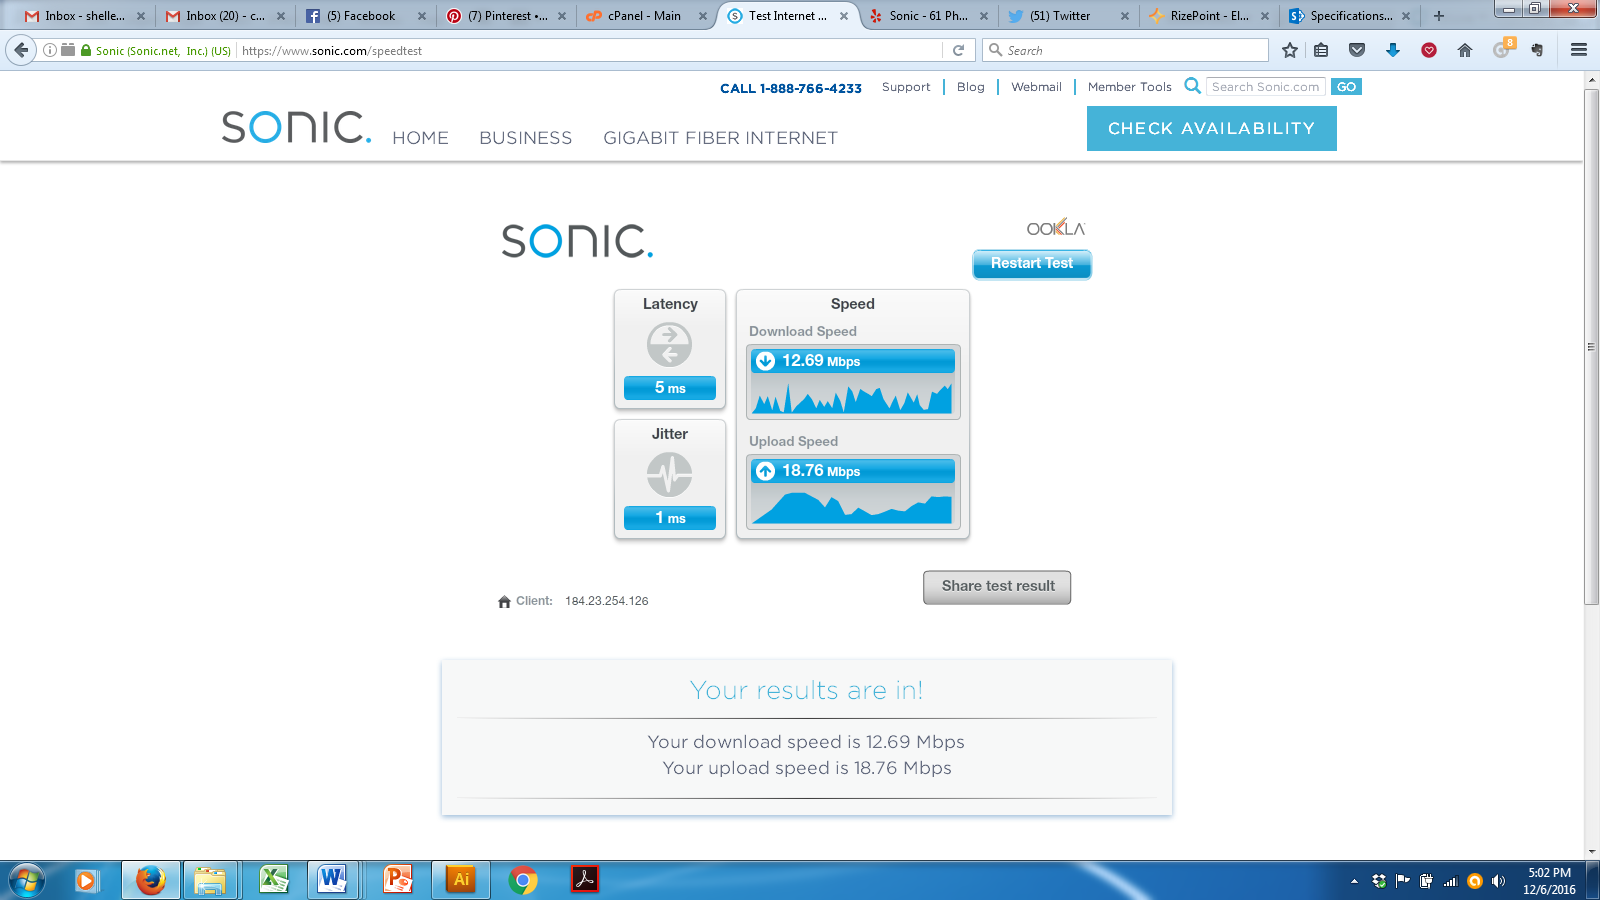Click the green padlock security icon

[86, 50]
